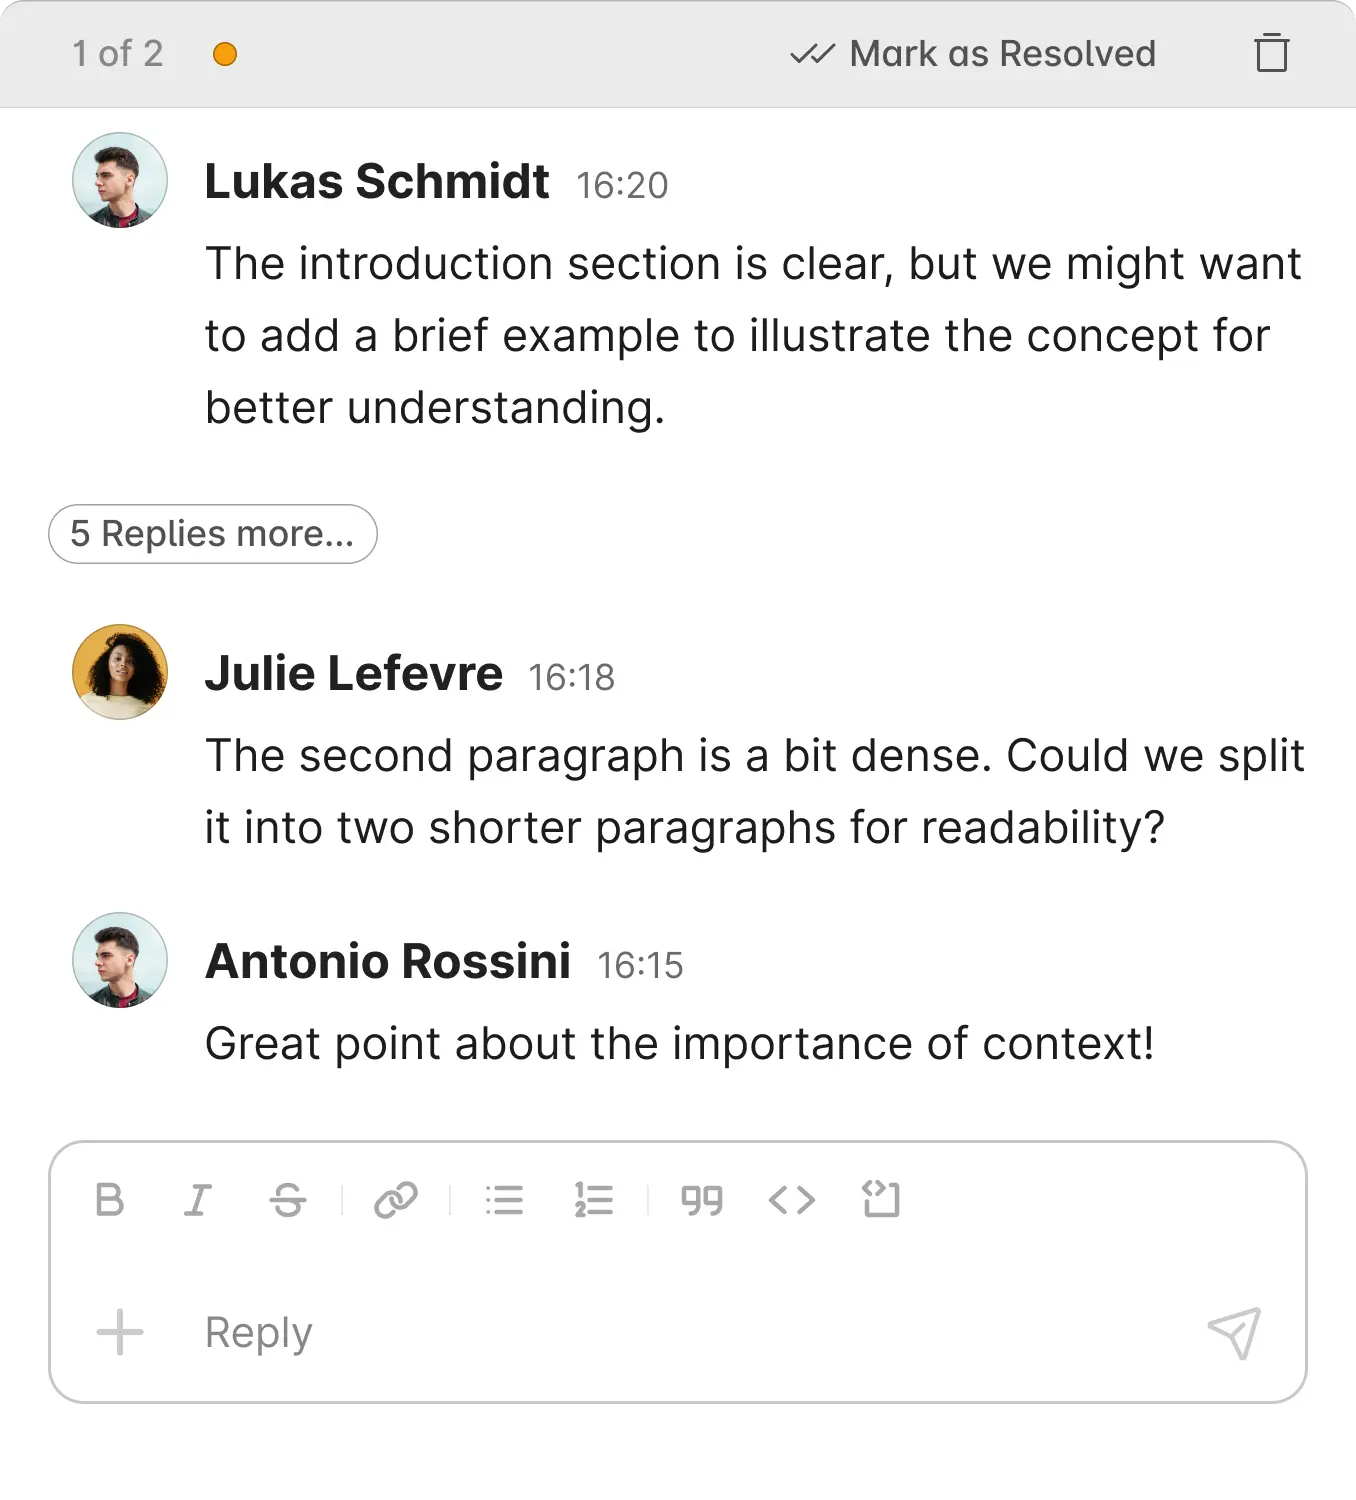Screen dimensions: 1356x1500
Task: Mark the thread as Resolved
Action: 973,54
